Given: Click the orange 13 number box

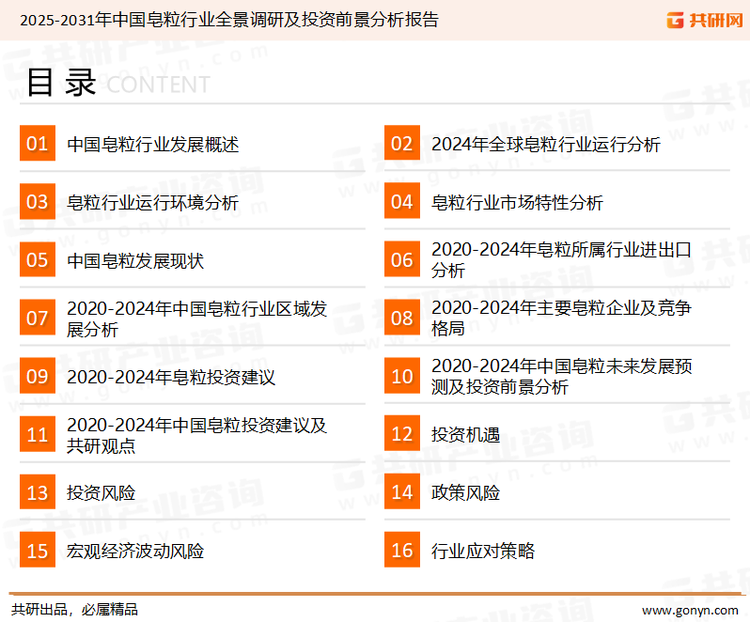Looking at the screenshot, I should click(x=37, y=492).
